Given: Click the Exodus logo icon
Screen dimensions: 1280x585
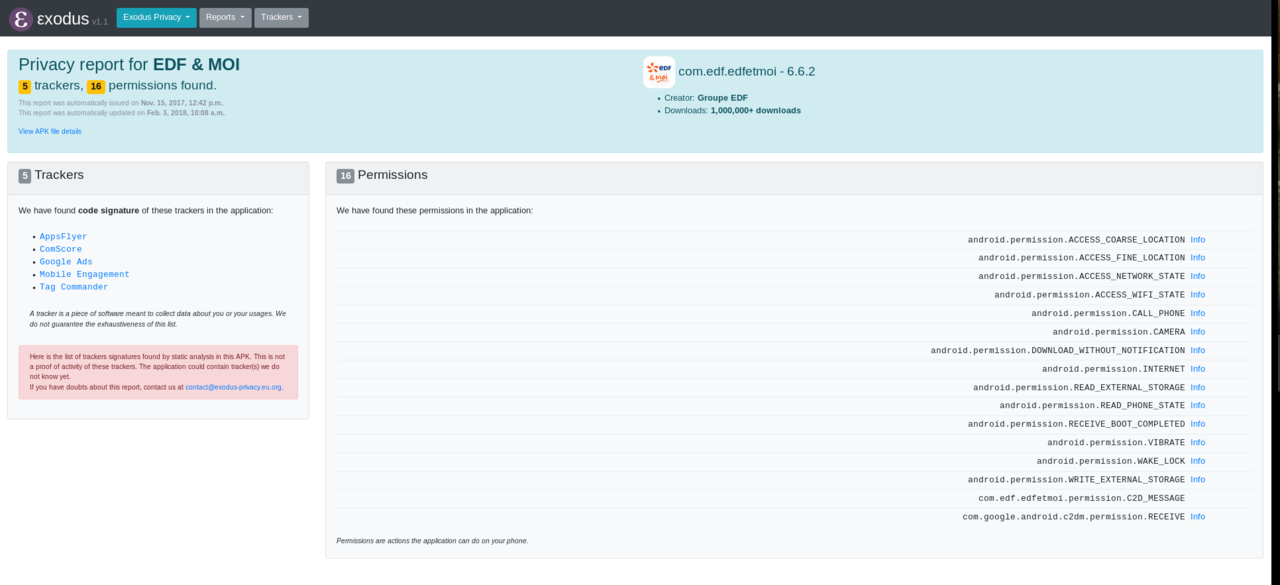Looking at the screenshot, I should click(x=21, y=19).
